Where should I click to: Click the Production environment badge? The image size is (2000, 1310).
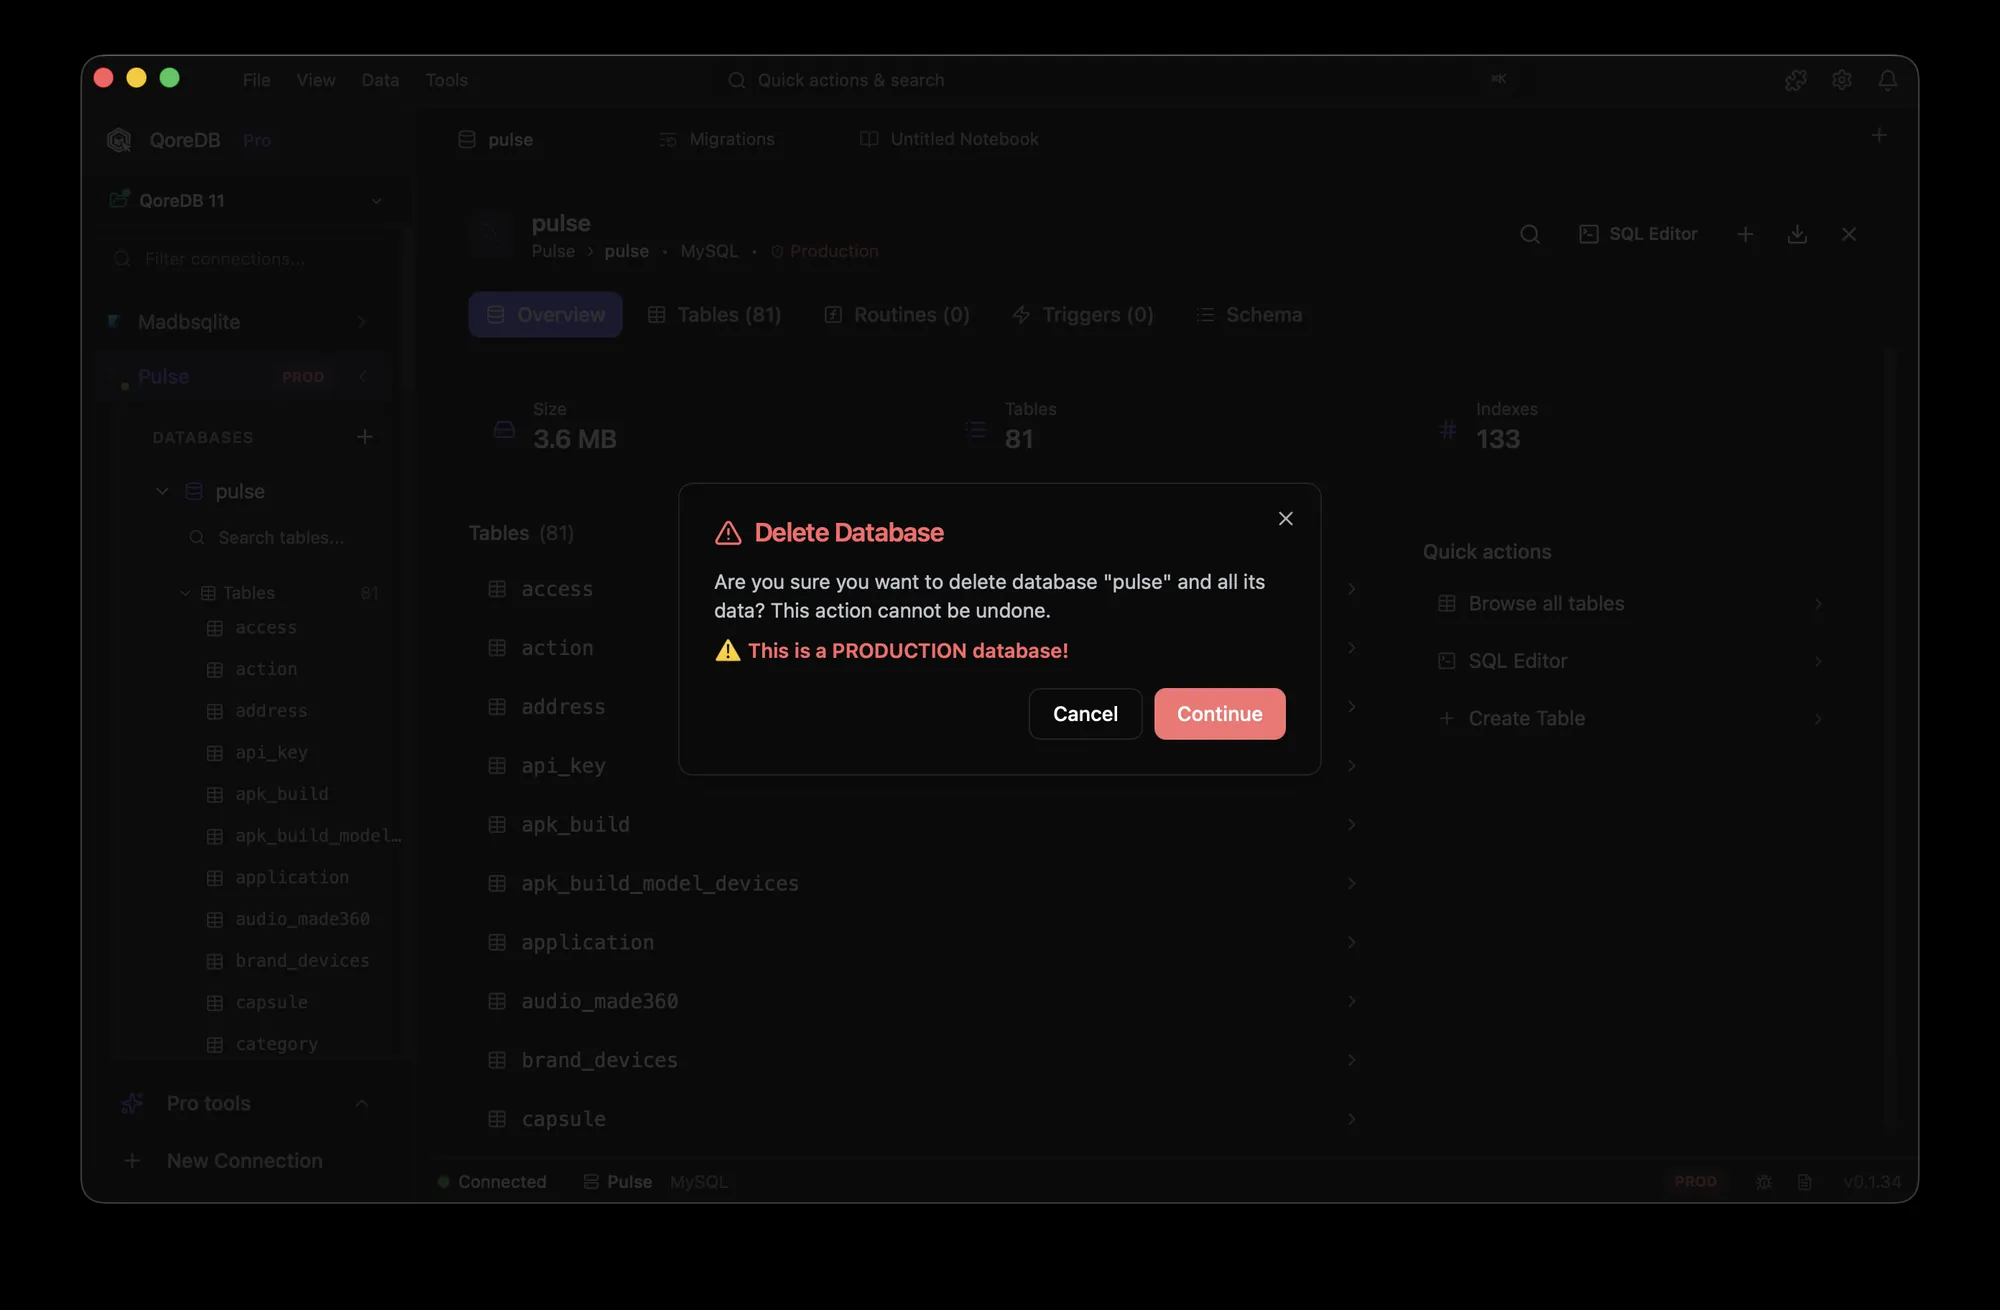[824, 251]
